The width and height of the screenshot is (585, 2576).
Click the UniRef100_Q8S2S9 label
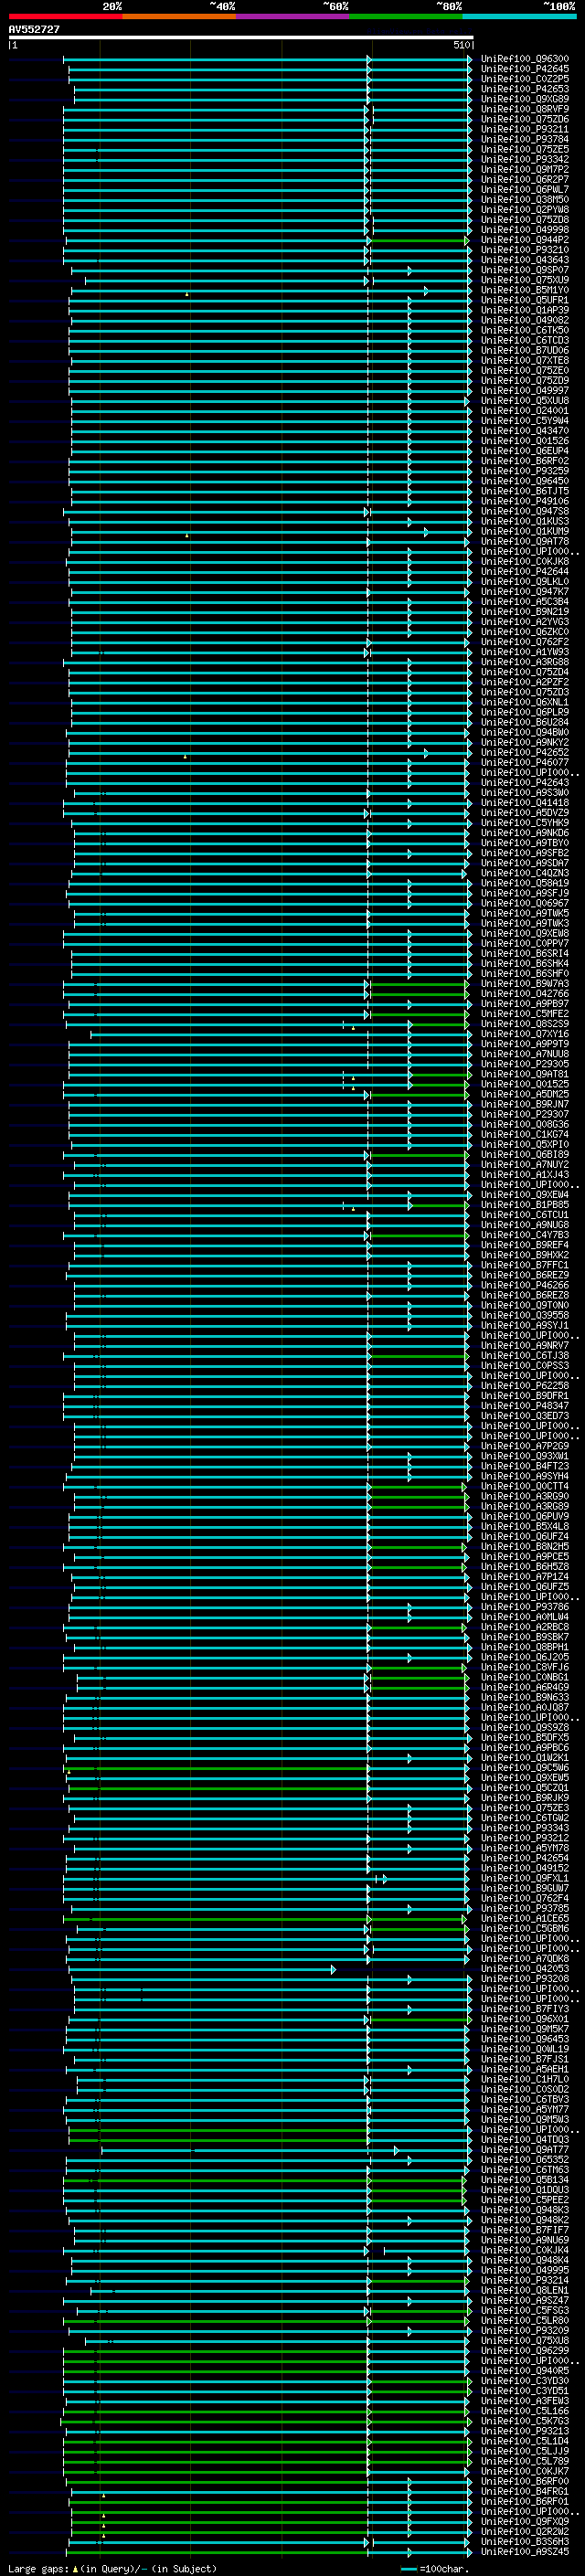pos(524,1024)
